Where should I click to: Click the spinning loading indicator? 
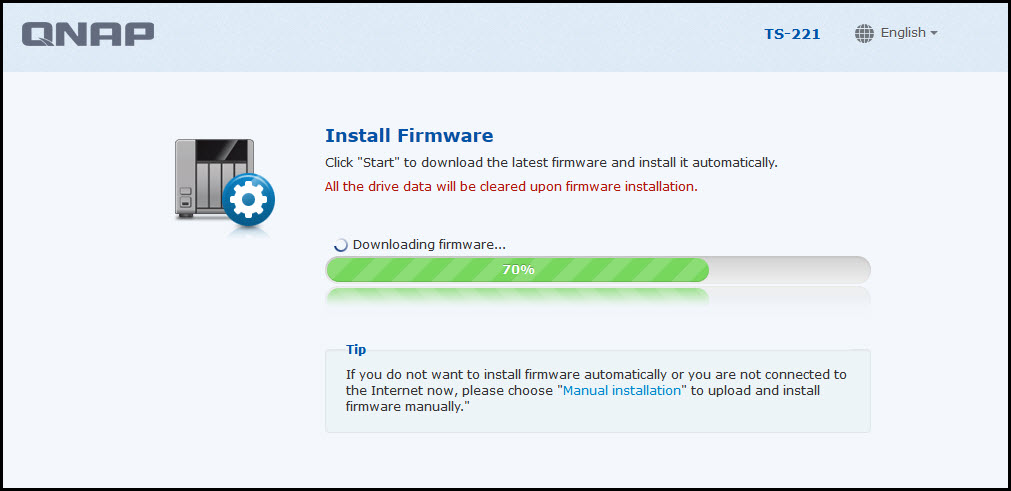click(x=340, y=245)
